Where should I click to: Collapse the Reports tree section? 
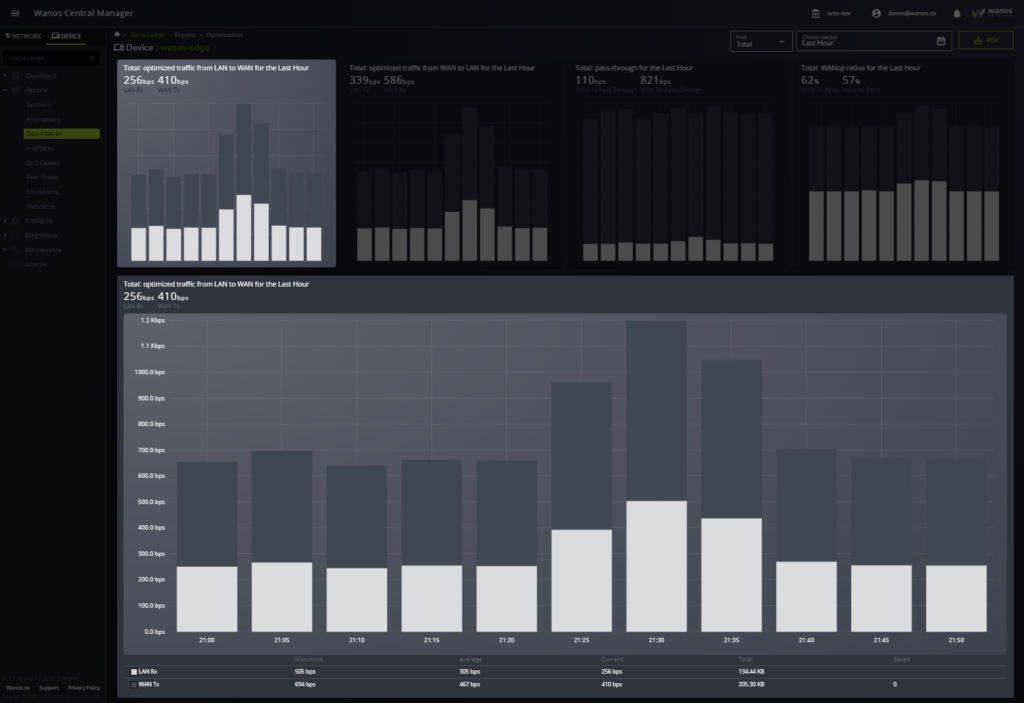tap(5, 90)
